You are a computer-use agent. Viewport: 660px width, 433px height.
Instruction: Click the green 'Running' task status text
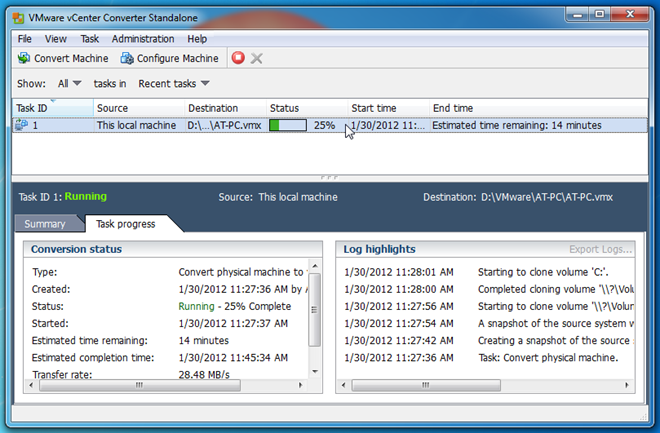(x=85, y=196)
